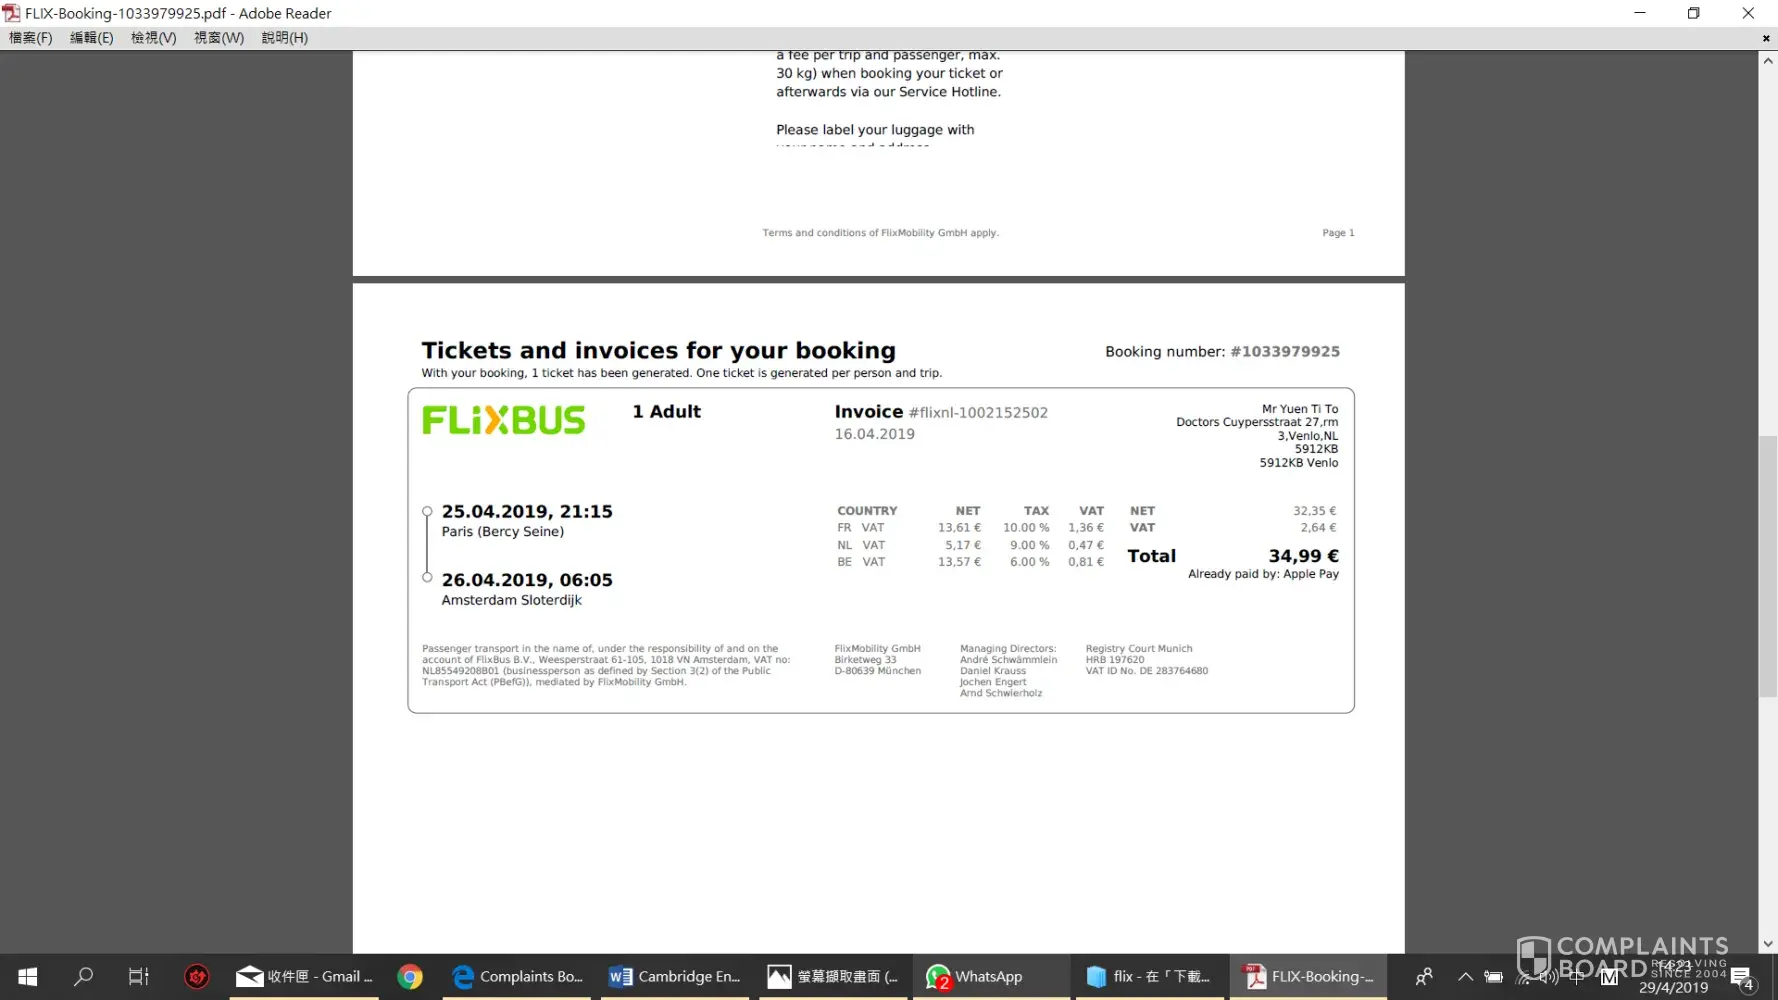Click the invoice date 16.04.2019

tap(875, 434)
